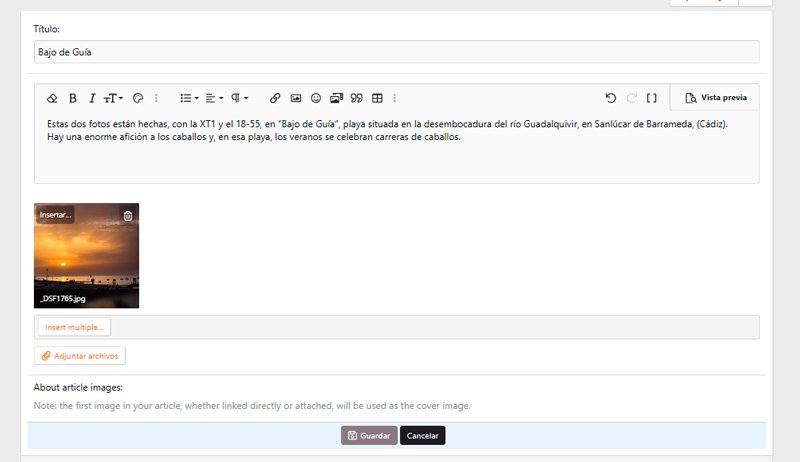Image resolution: width=800 pixels, height=462 pixels.
Task: Click the eraser remove formatting icon
Action: pyautogui.click(x=52, y=98)
